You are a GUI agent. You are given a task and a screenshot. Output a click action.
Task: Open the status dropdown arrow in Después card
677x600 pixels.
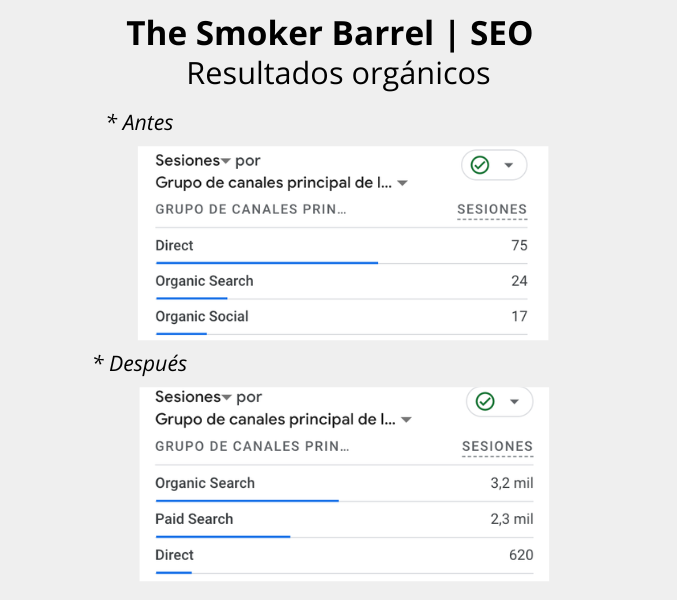tap(514, 401)
